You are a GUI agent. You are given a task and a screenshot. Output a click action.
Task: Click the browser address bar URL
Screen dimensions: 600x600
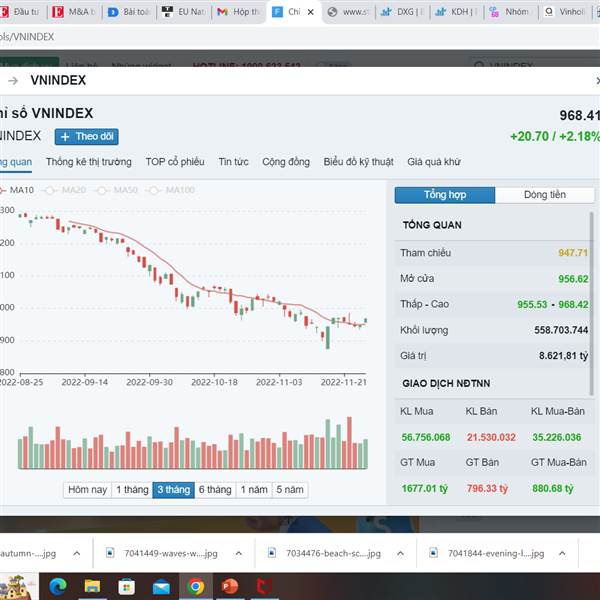pyautogui.click(x=27, y=37)
